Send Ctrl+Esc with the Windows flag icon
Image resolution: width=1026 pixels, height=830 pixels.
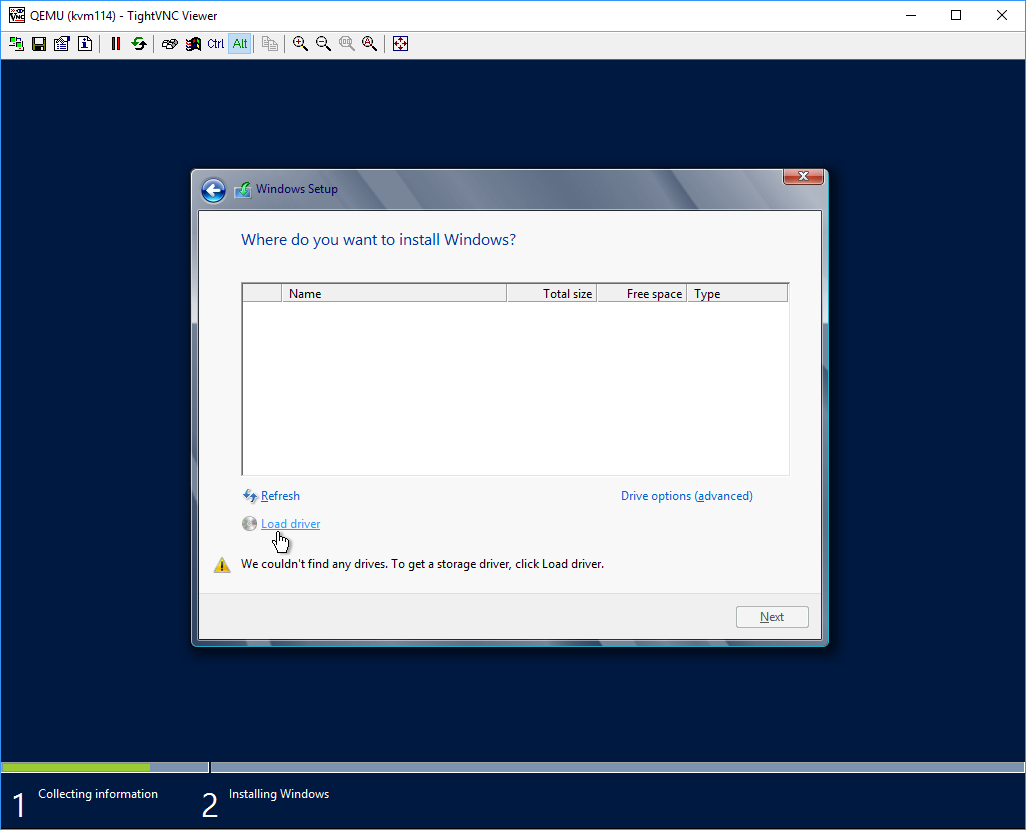pyautogui.click(x=193, y=44)
